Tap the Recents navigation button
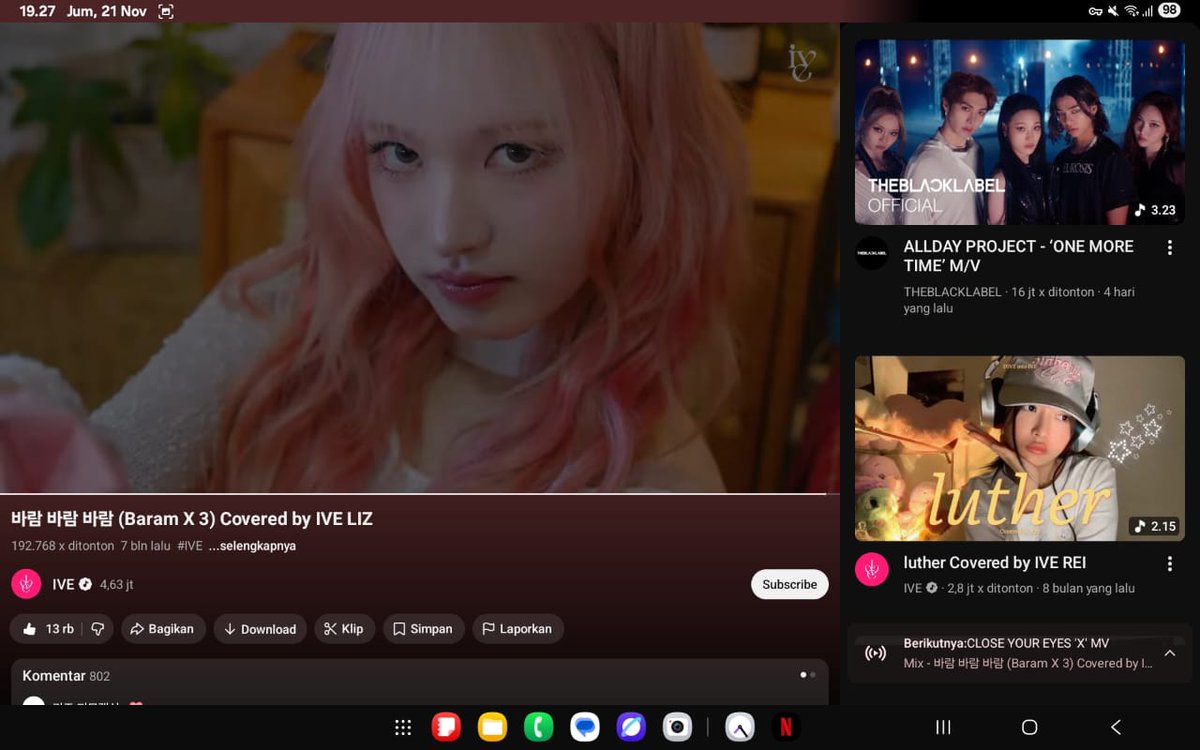The height and width of the screenshot is (750, 1200). pyautogui.click(x=943, y=727)
